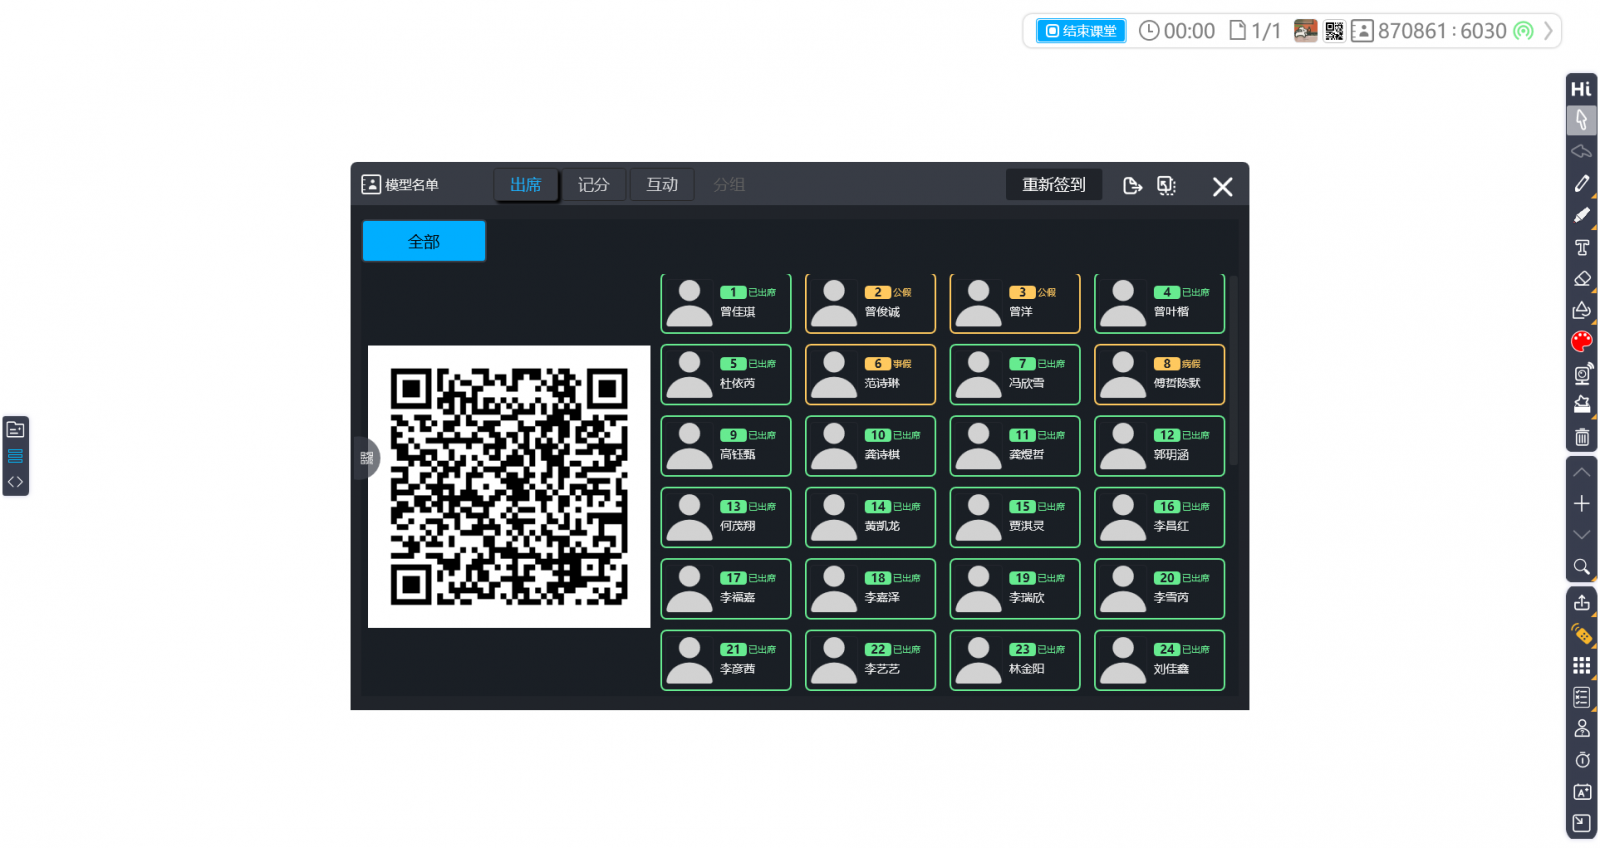Click the 重新签到 button
1600x848 pixels.
point(1053,185)
